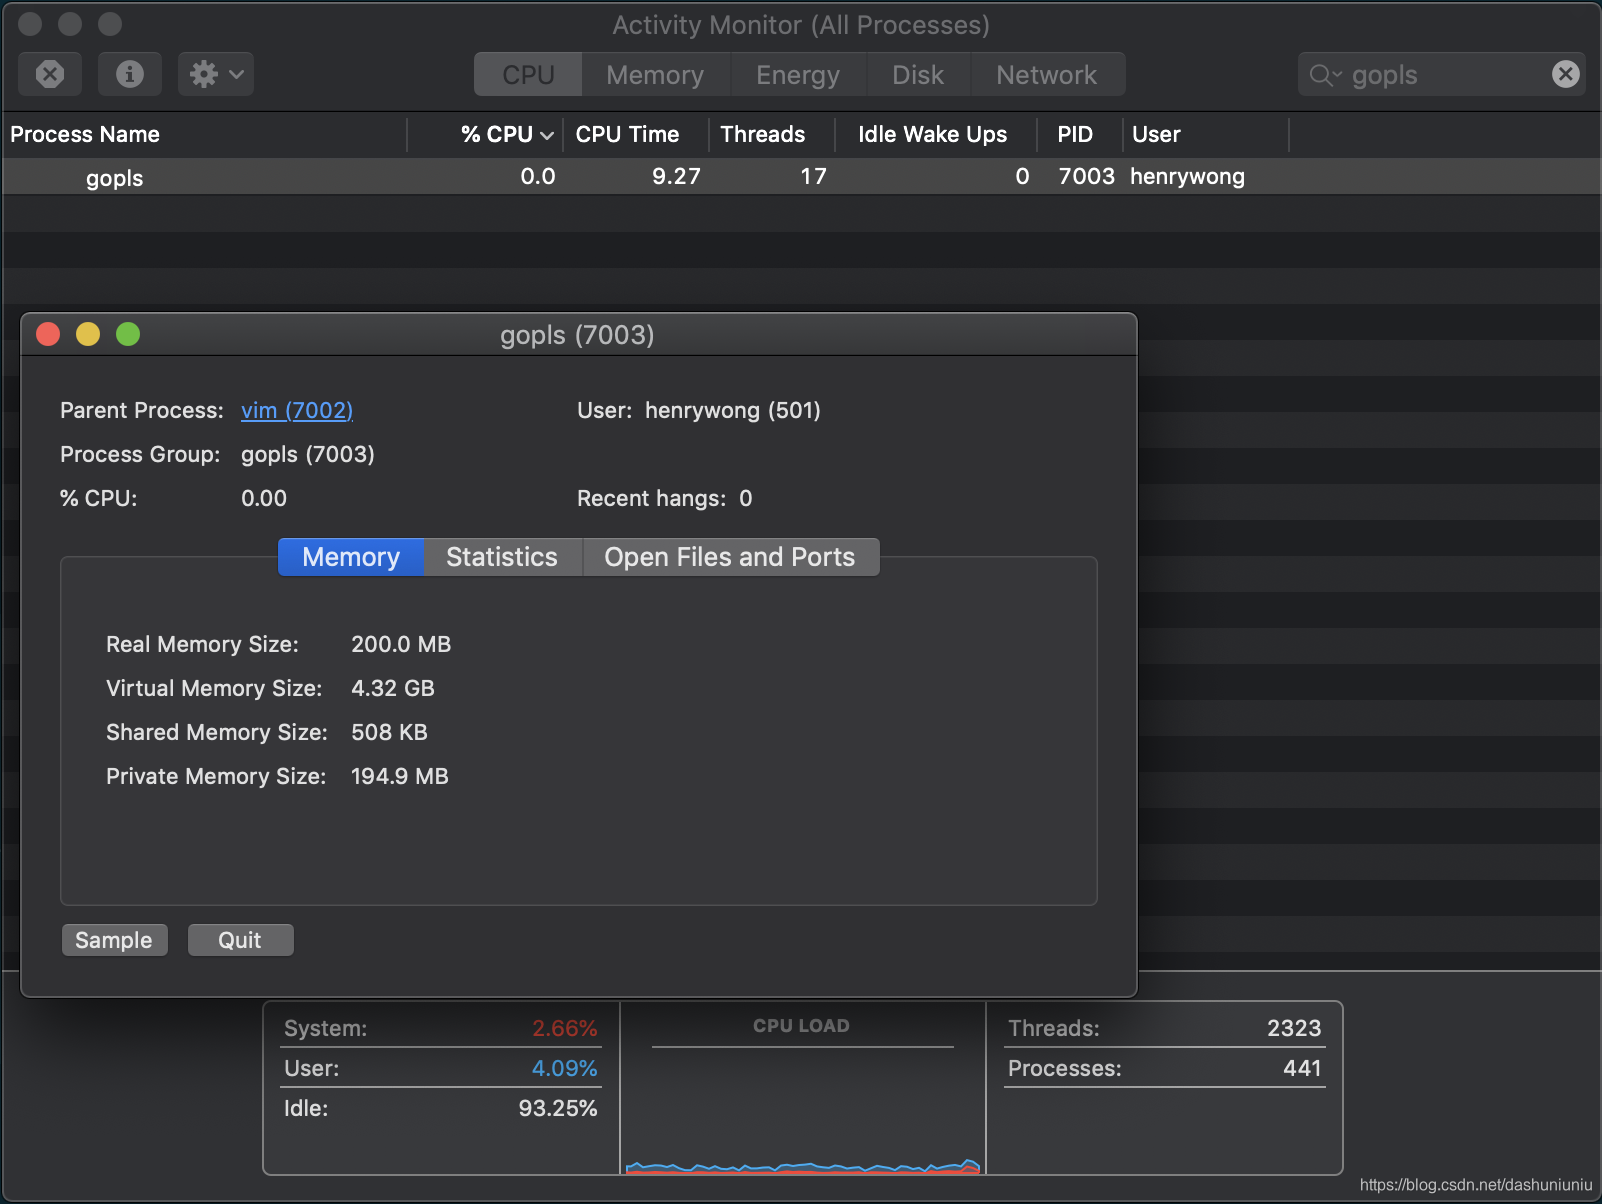The height and width of the screenshot is (1204, 1602).
Task: Sort by Idle Wake Ups column
Action: [x=936, y=134]
